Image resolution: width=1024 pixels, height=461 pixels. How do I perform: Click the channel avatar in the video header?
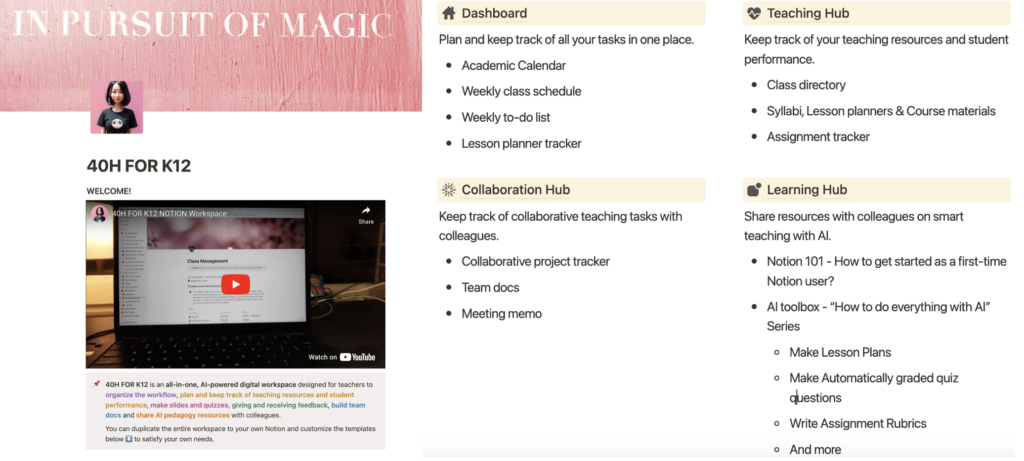(100, 214)
